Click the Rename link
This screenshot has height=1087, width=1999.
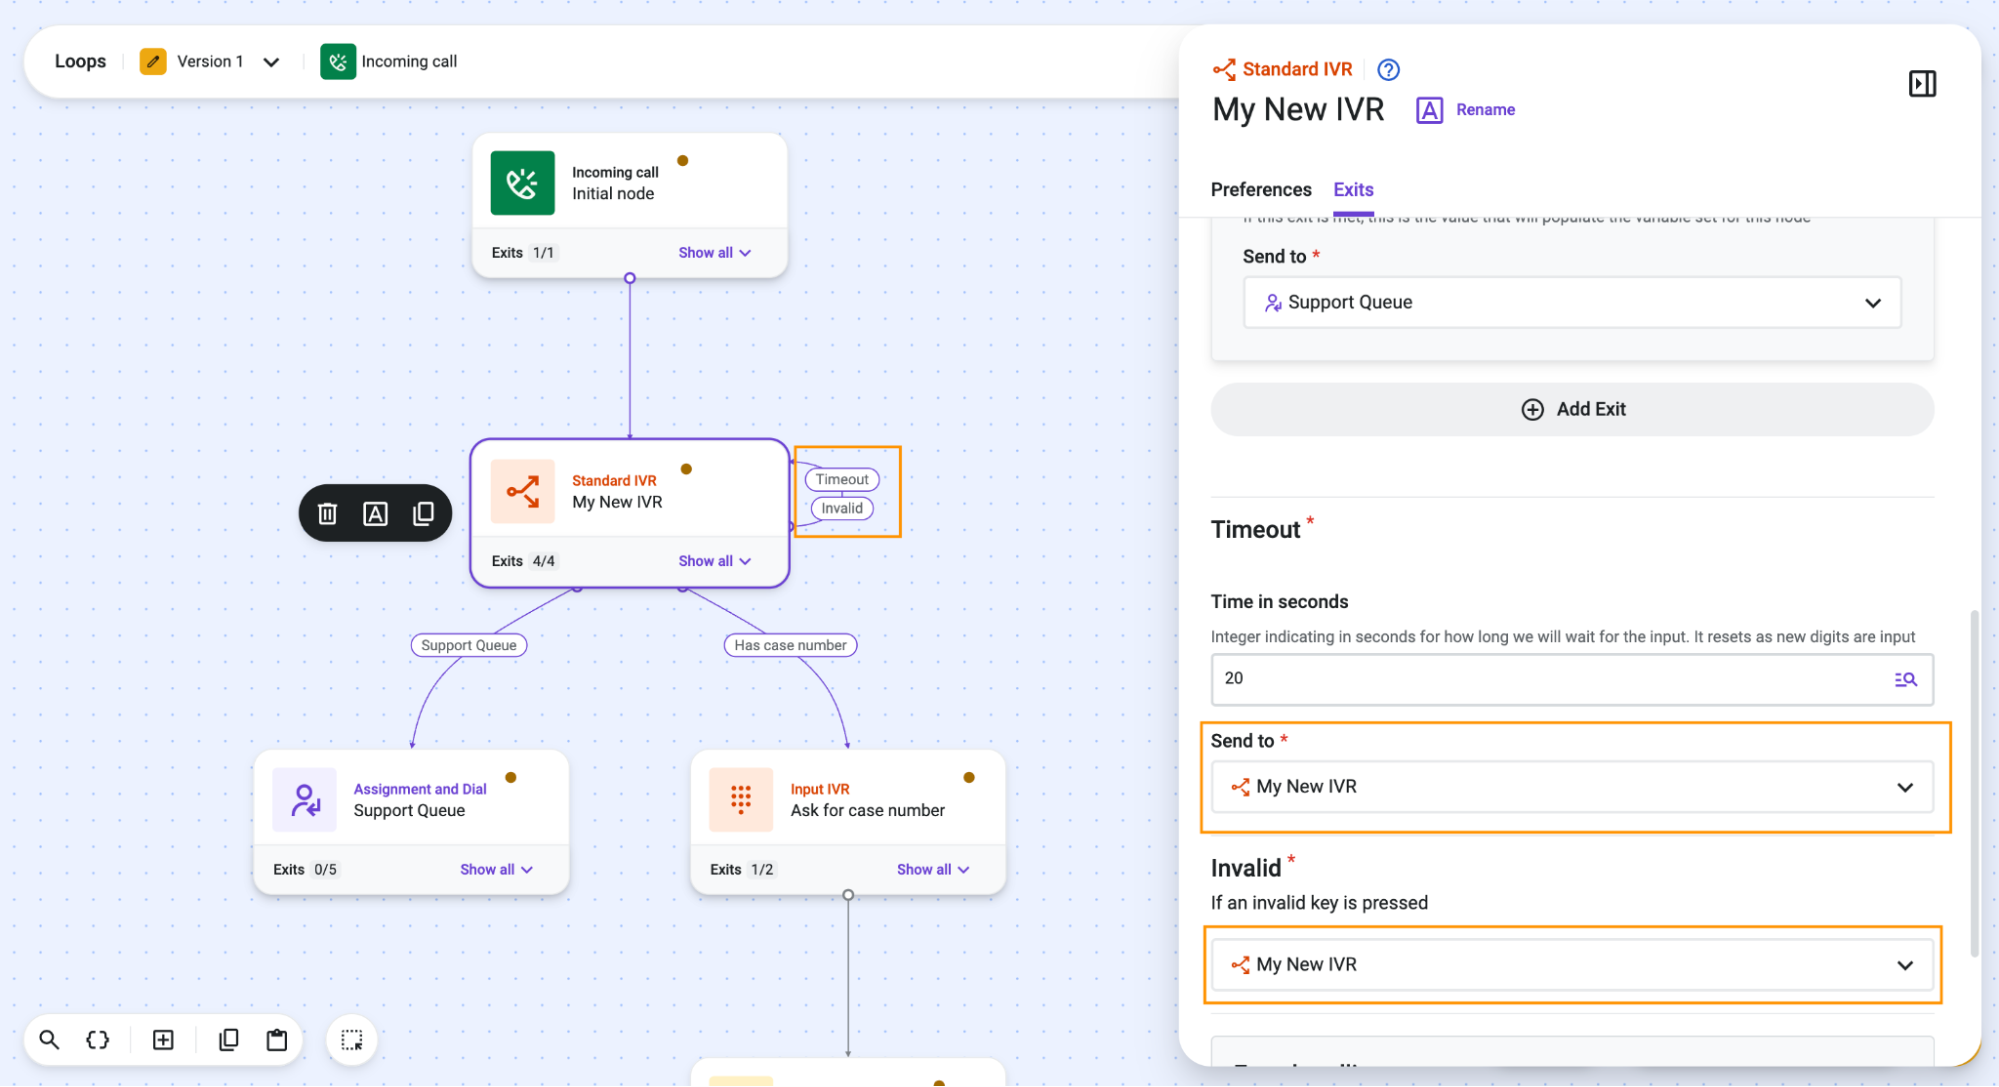click(1485, 109)
